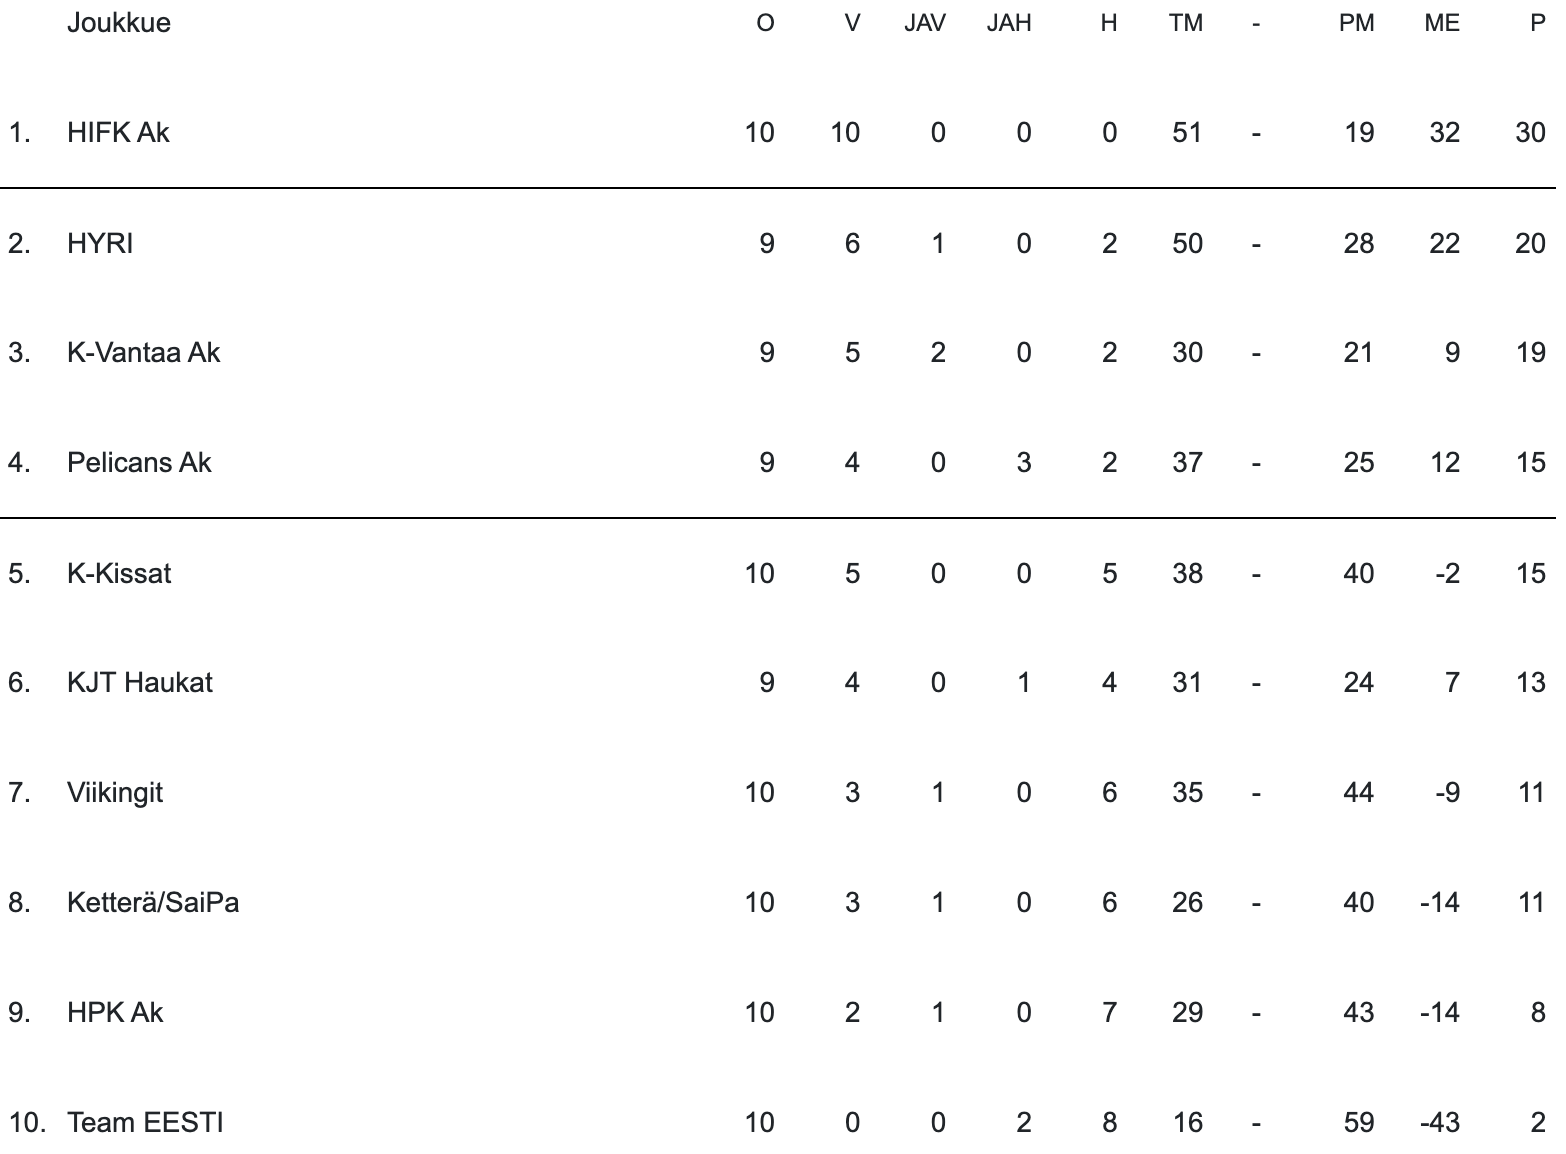
Task: Select KJT Haukat in the standings
Action: (x=140, y=682)
